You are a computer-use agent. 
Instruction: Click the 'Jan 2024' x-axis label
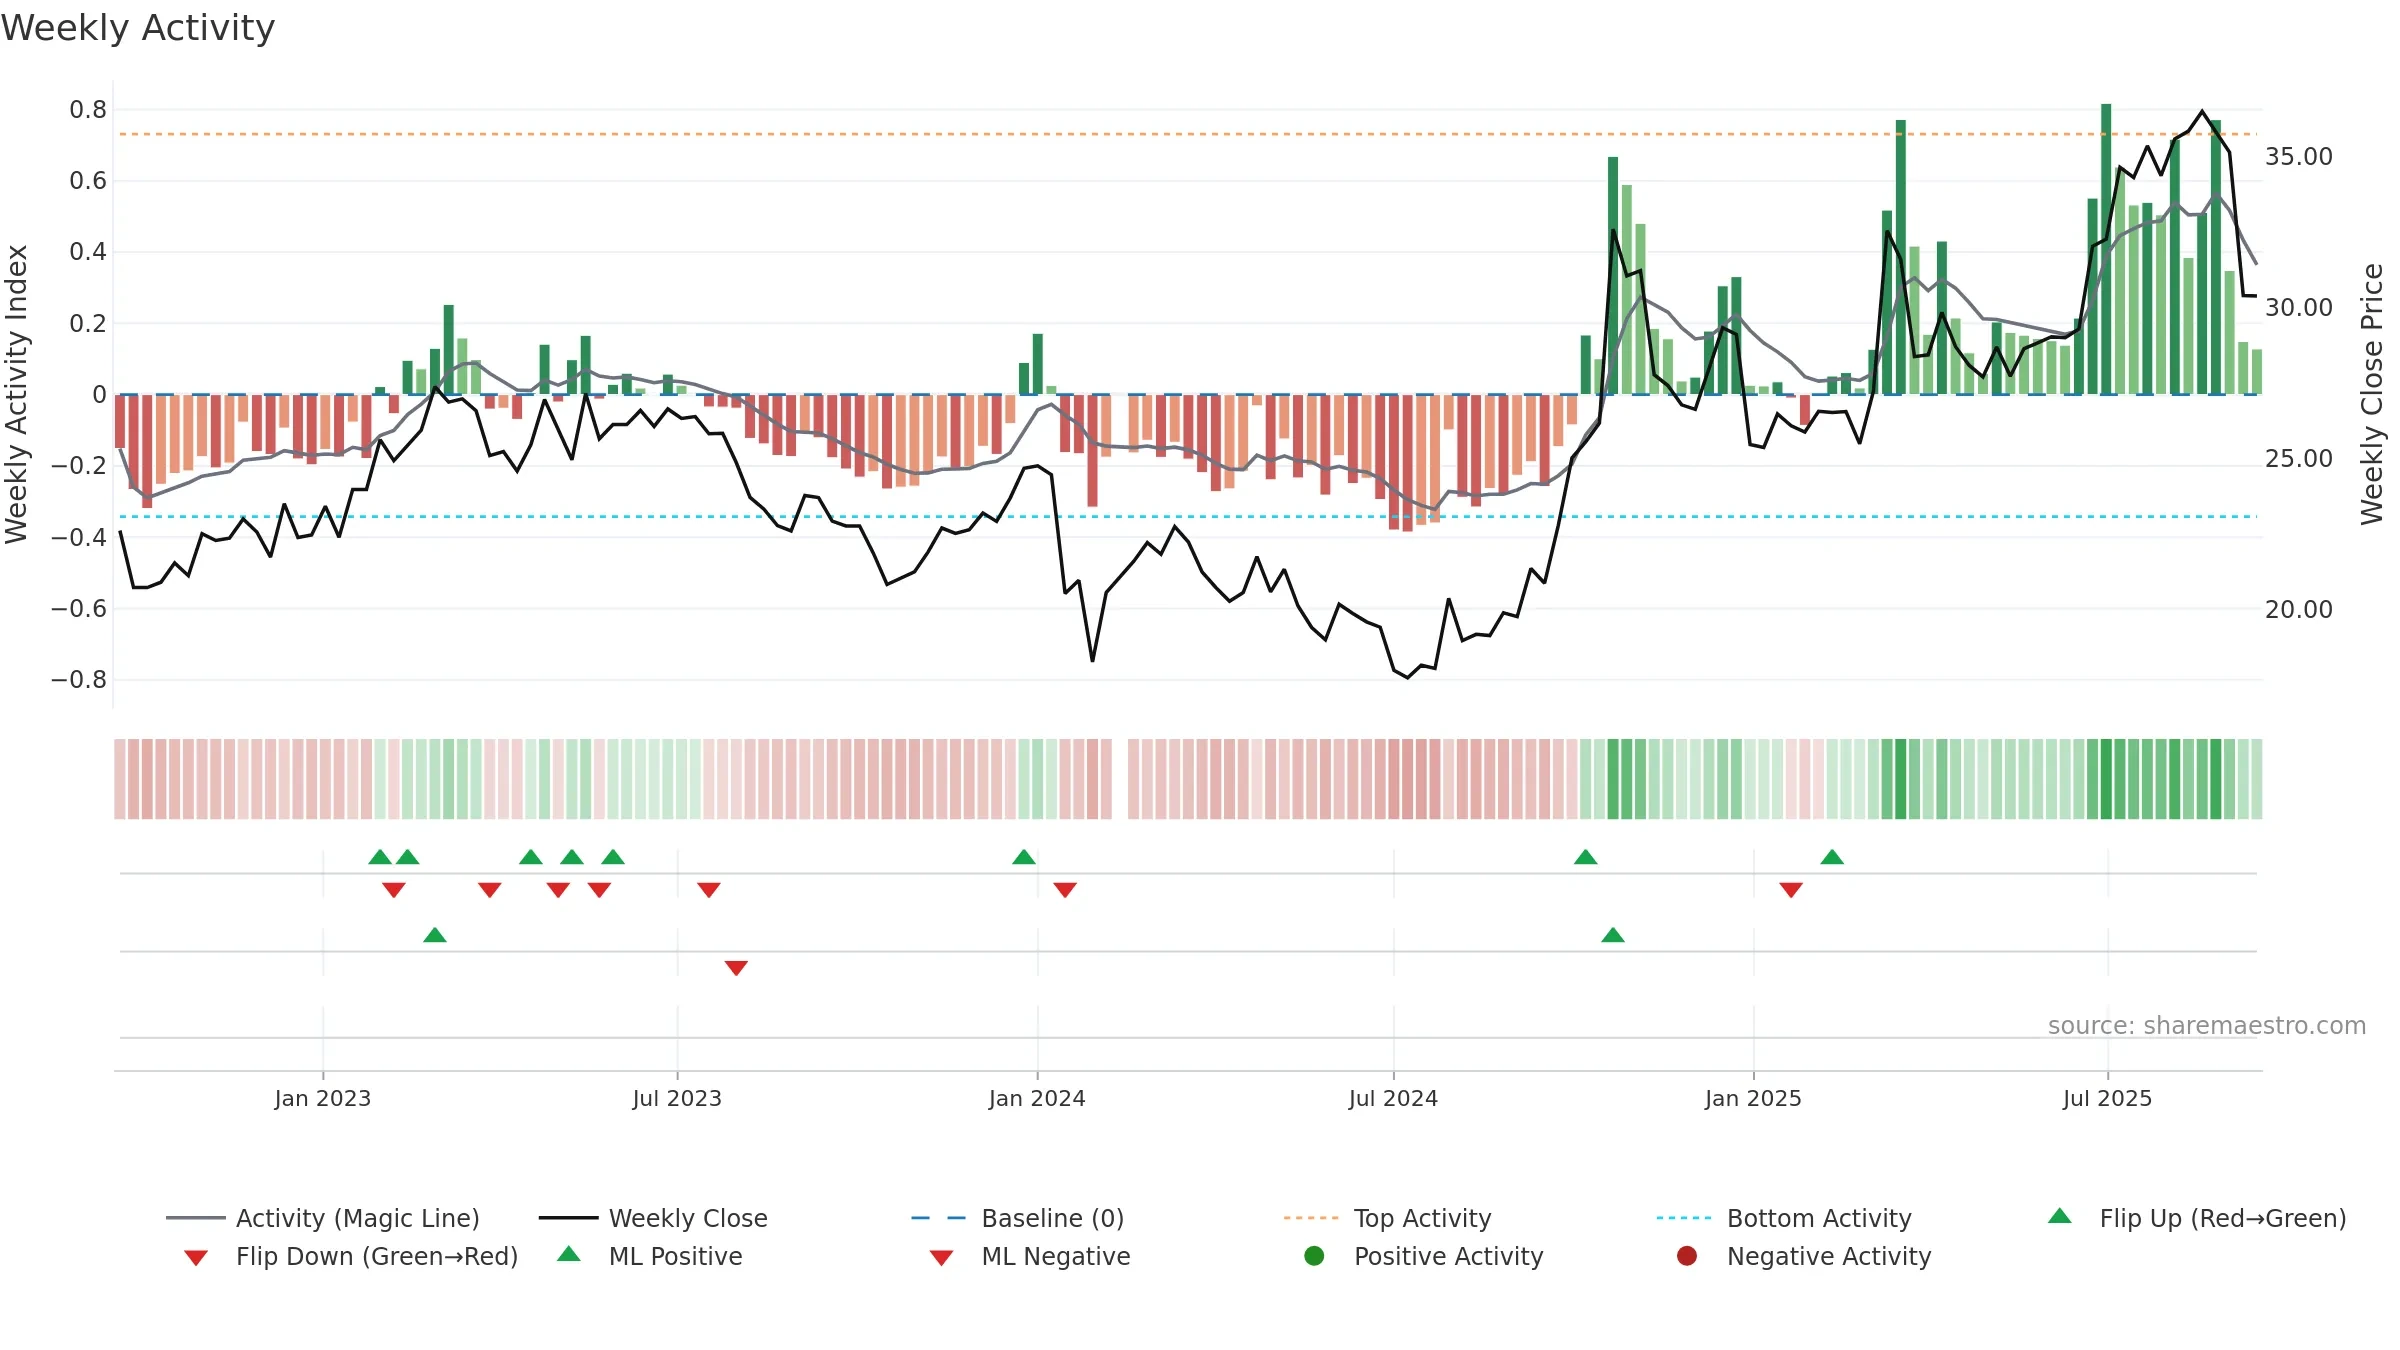pos(1037,1098)
